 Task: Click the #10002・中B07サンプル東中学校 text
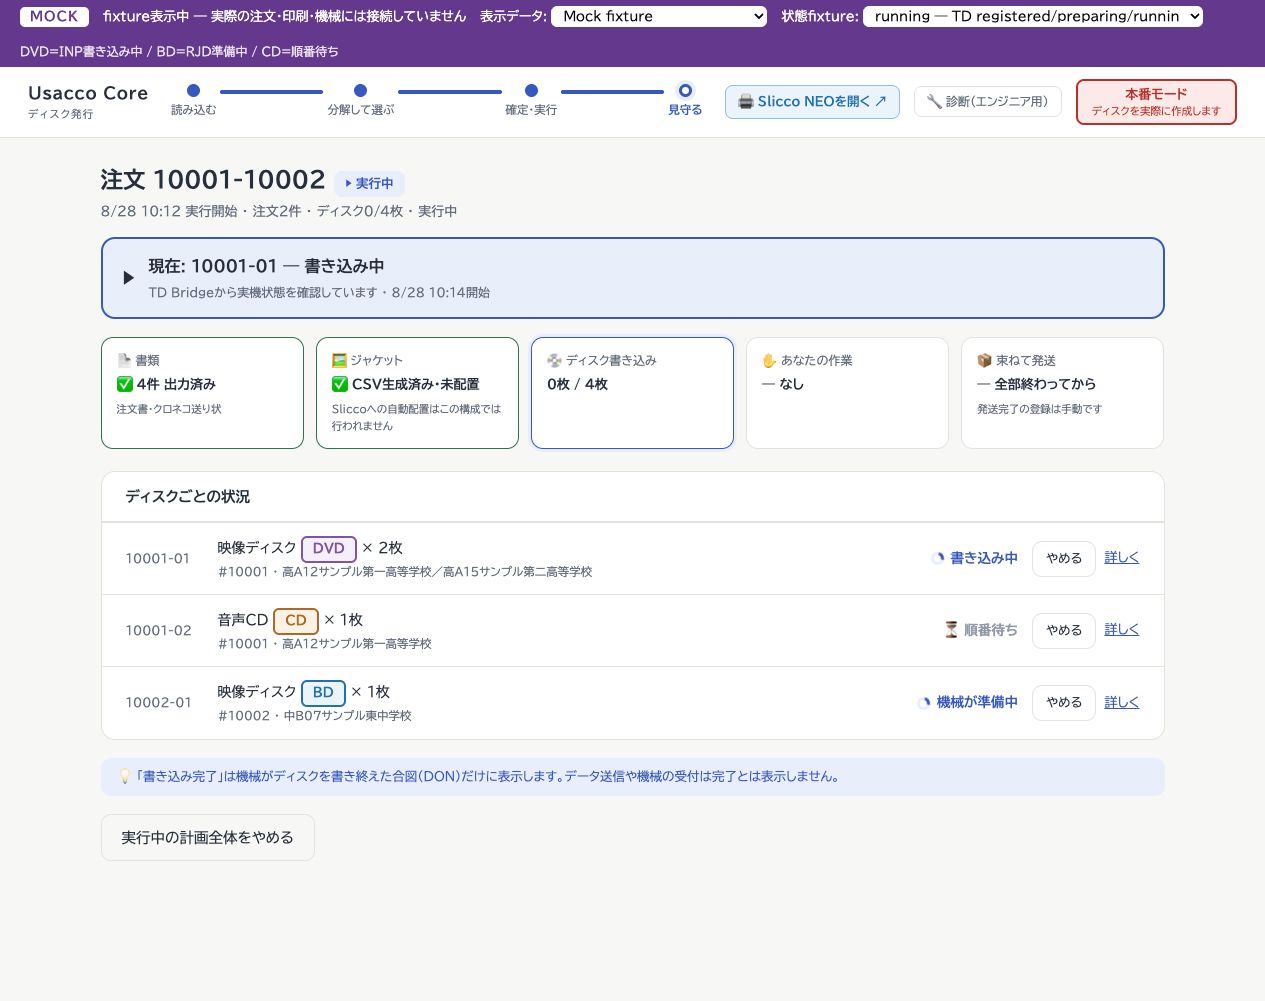(x=315, y=716)
